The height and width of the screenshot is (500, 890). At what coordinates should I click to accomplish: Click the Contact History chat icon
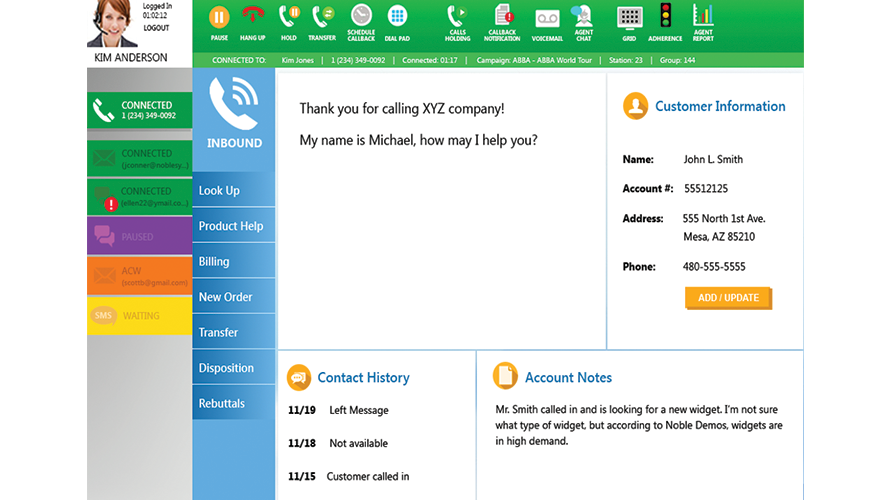pos(299,377)
